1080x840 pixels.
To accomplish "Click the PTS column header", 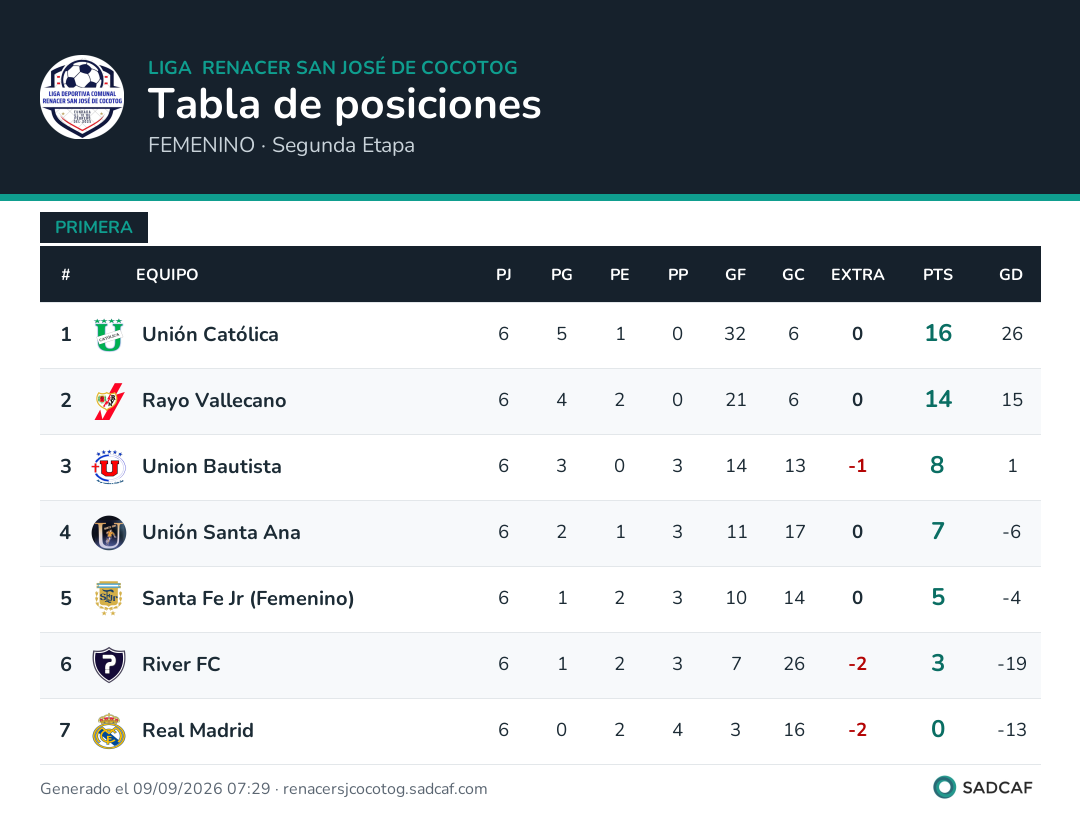I will tap(937, 275).
